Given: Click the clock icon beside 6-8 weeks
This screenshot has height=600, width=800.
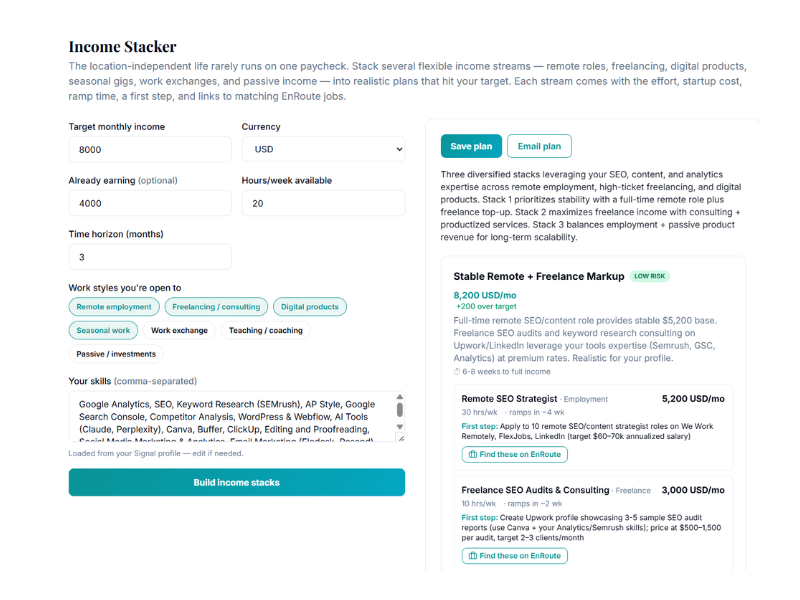Looking at the screenshot, I should pos(457,371).
